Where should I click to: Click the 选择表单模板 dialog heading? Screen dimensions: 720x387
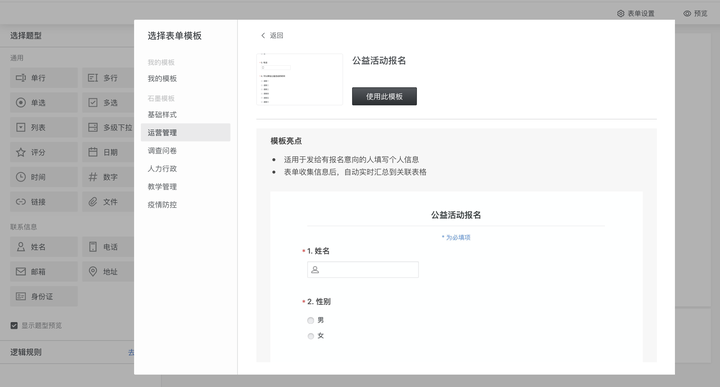174,36
